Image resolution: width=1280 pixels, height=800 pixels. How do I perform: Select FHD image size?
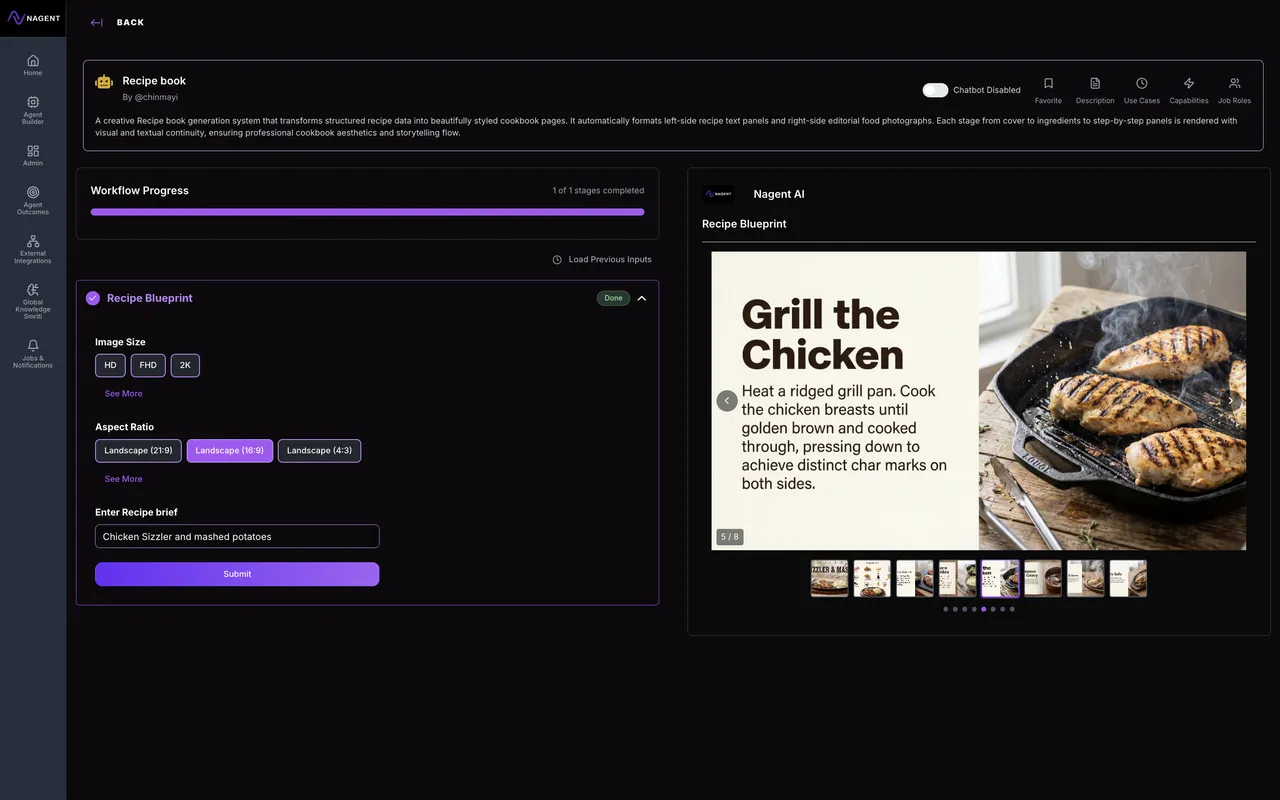click(x=148, y=365)
